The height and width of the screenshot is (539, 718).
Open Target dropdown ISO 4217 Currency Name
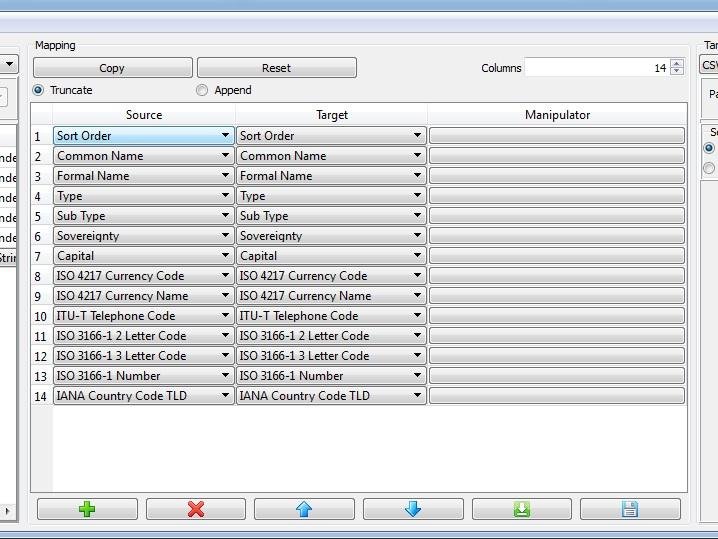(x=331, y=296)
